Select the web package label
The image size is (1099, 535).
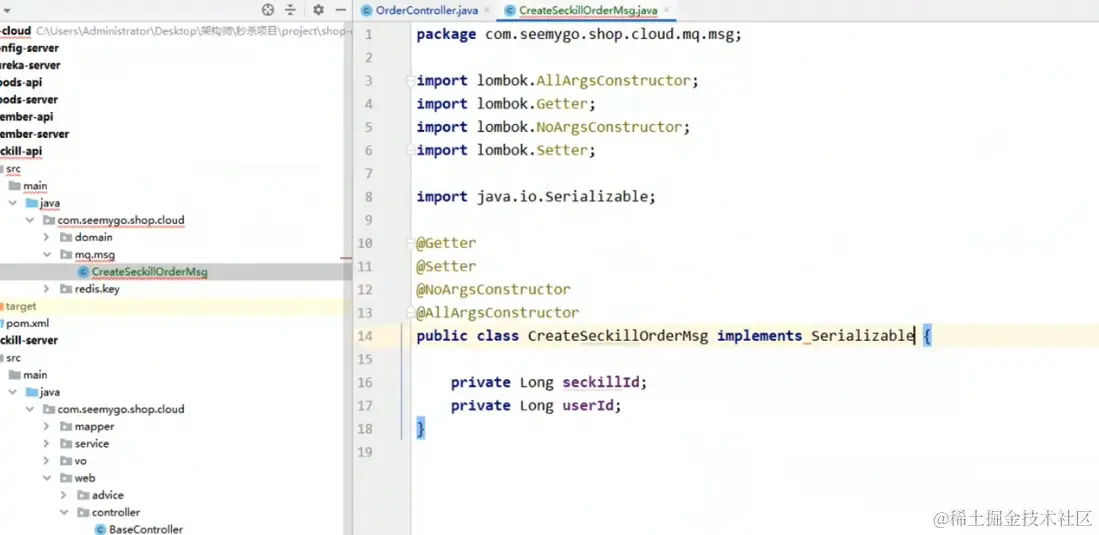[x=85, y=478]
